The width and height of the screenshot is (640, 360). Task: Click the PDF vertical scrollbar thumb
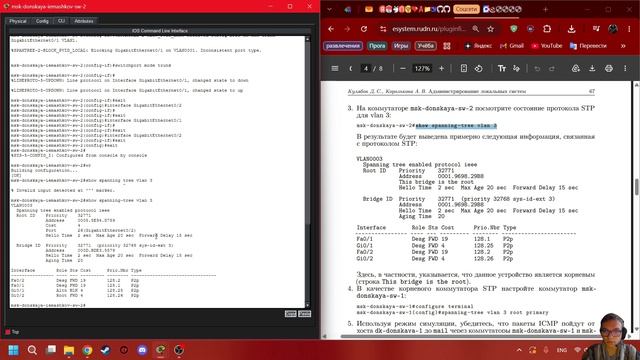[x=636, y=187]
